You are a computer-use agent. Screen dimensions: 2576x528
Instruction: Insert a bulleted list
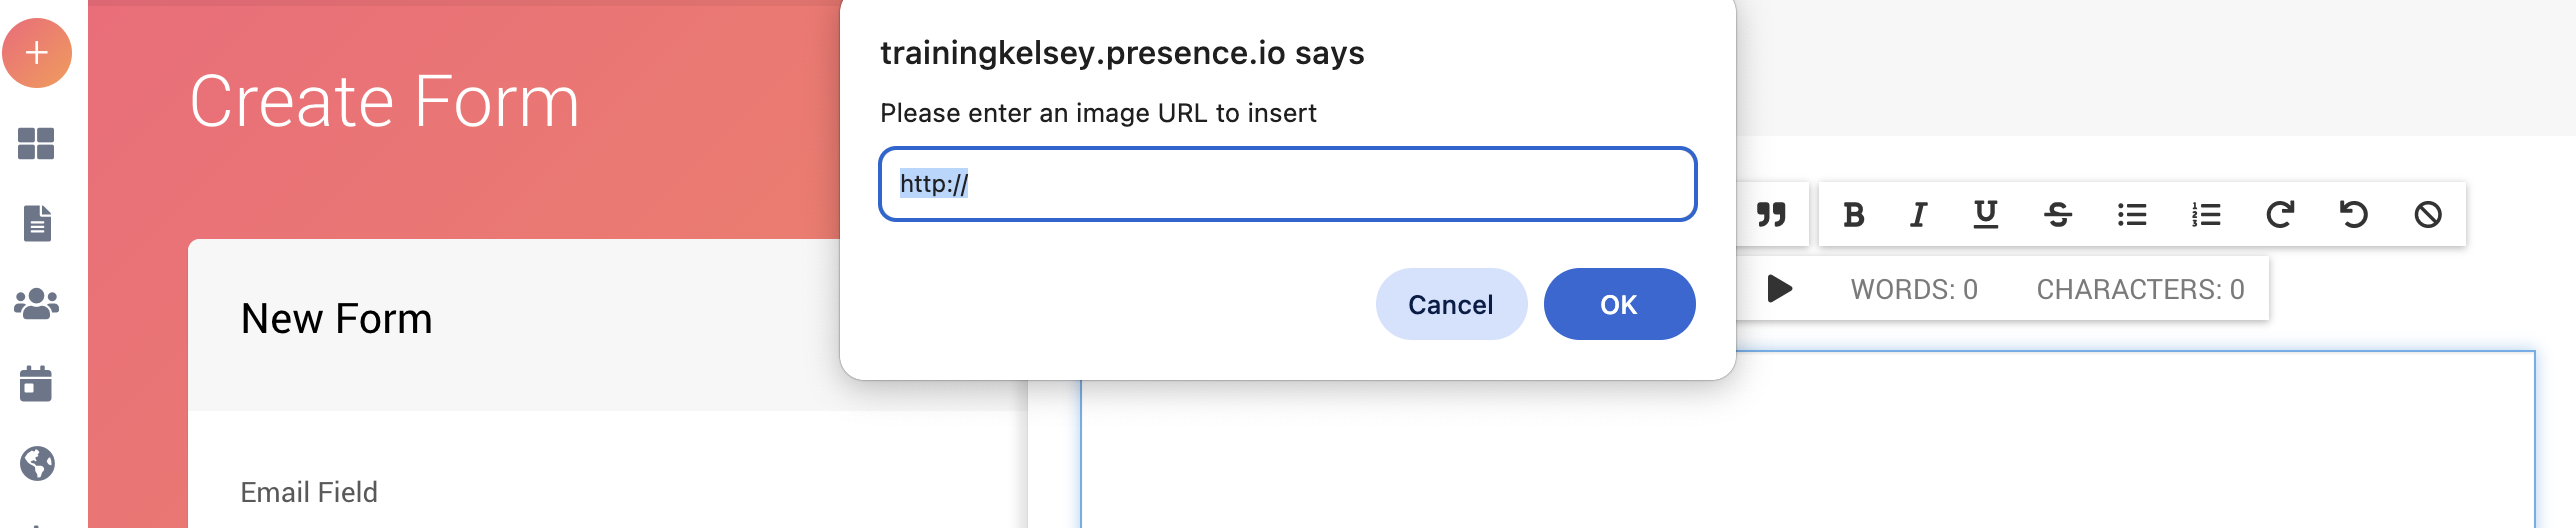coord(2131,214)
